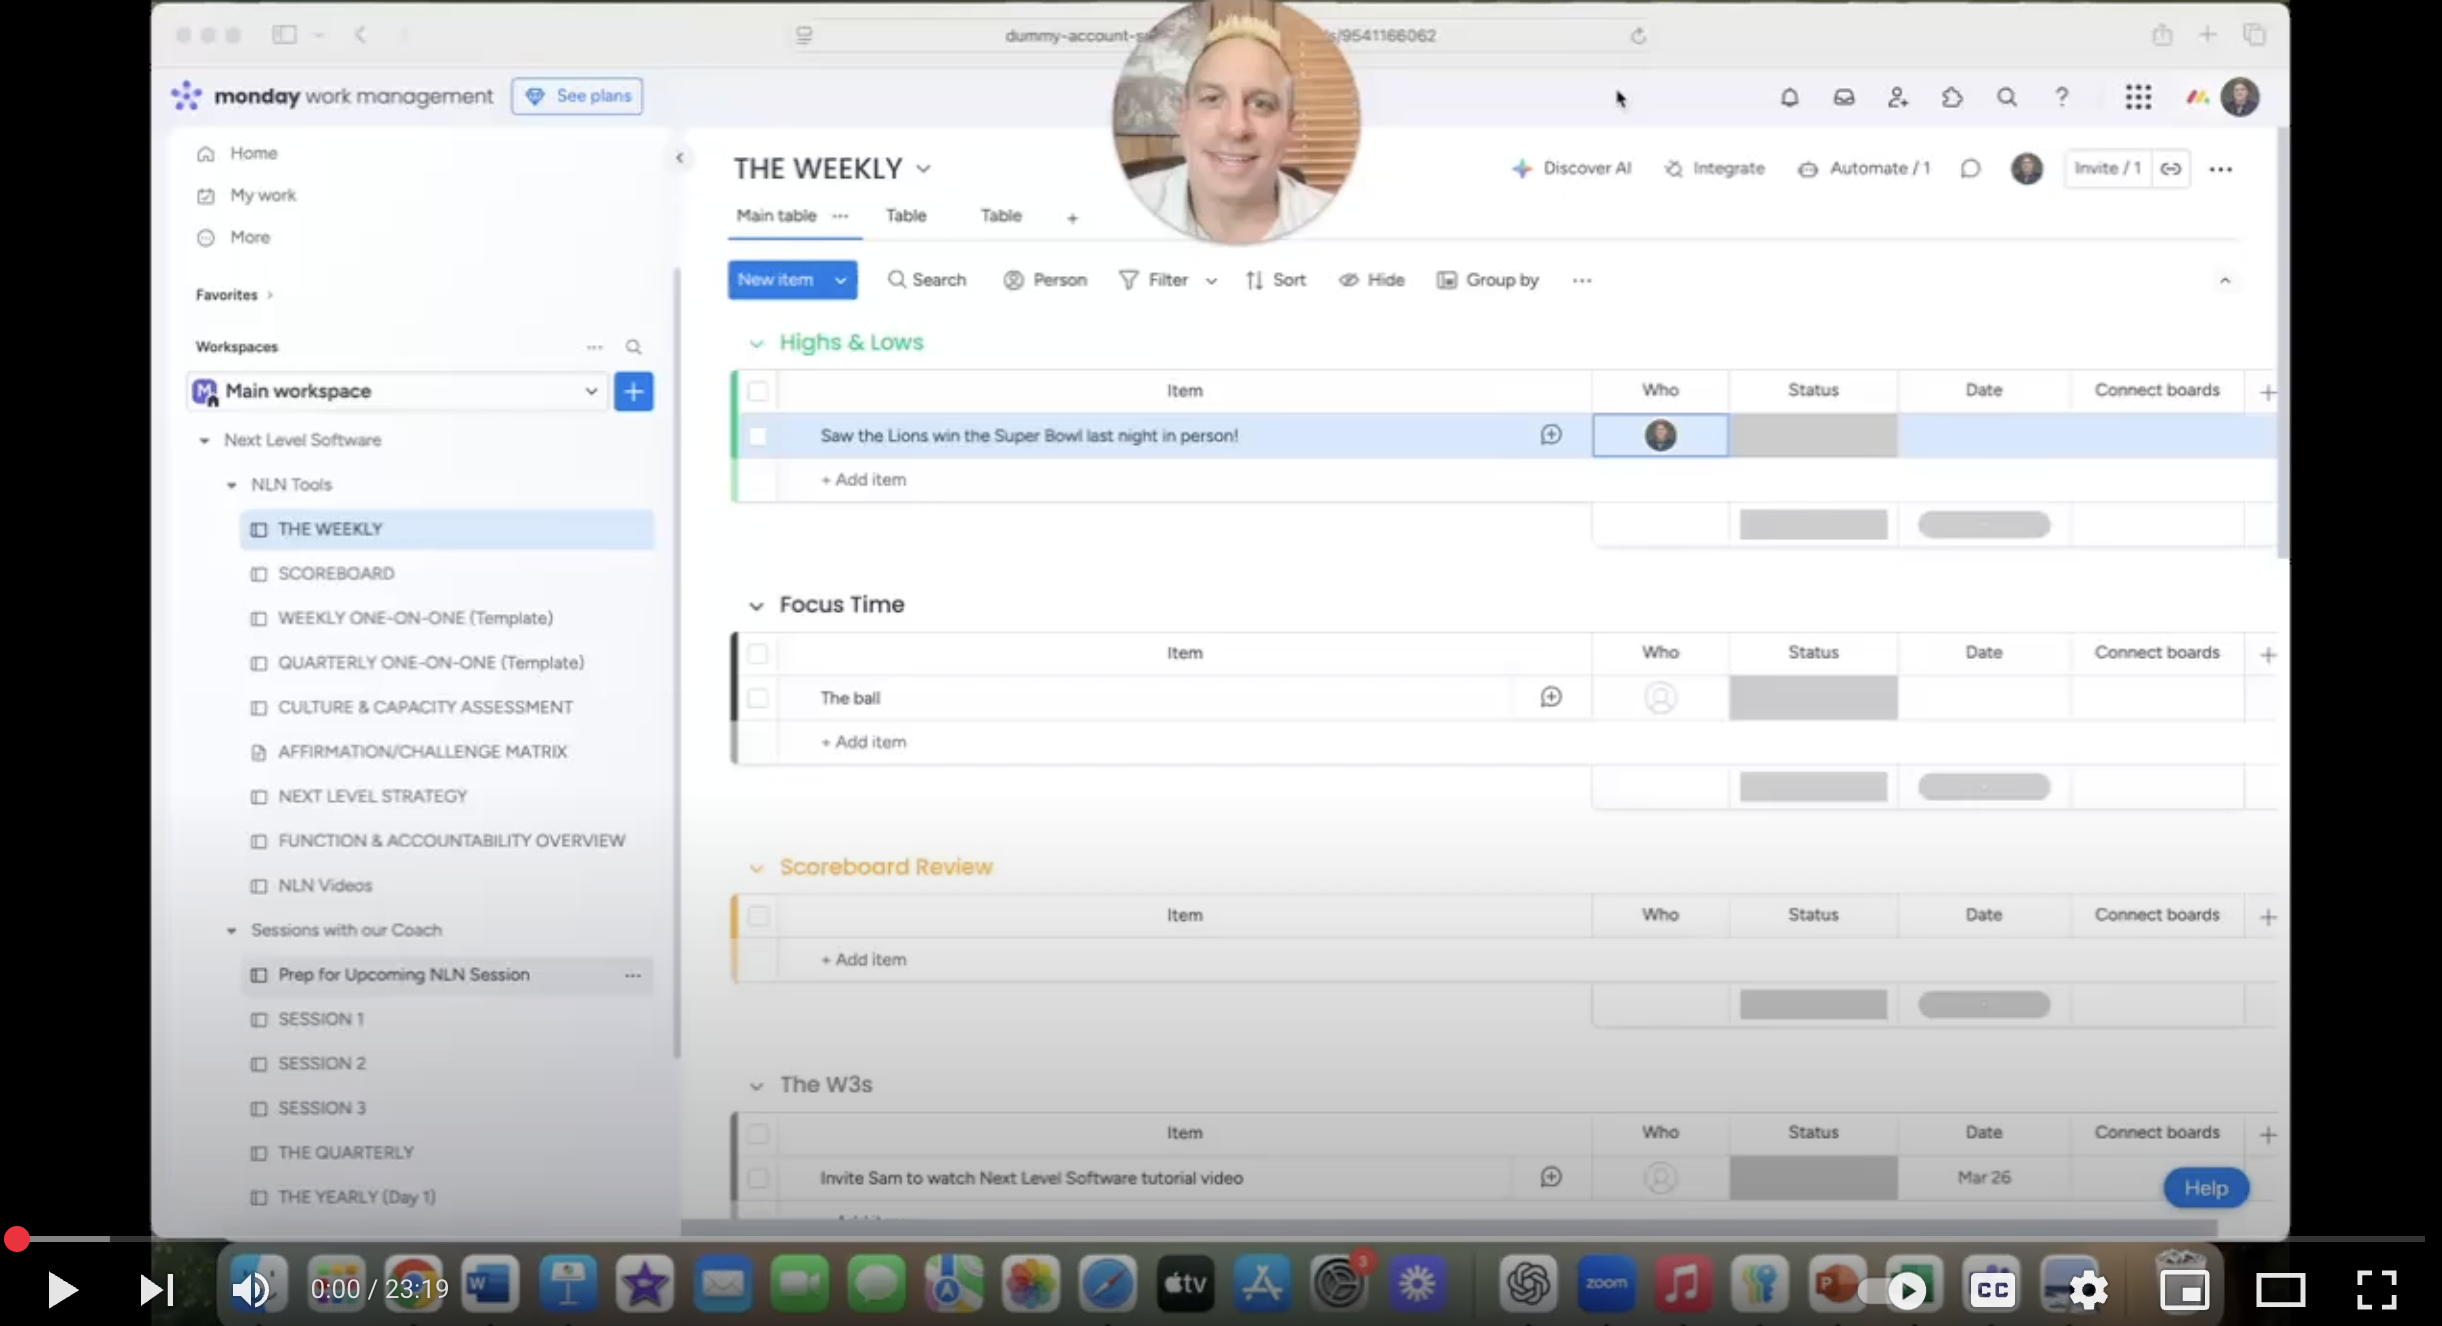
Task: Add item in Scoreboard Review group
Action: point(864,960)
